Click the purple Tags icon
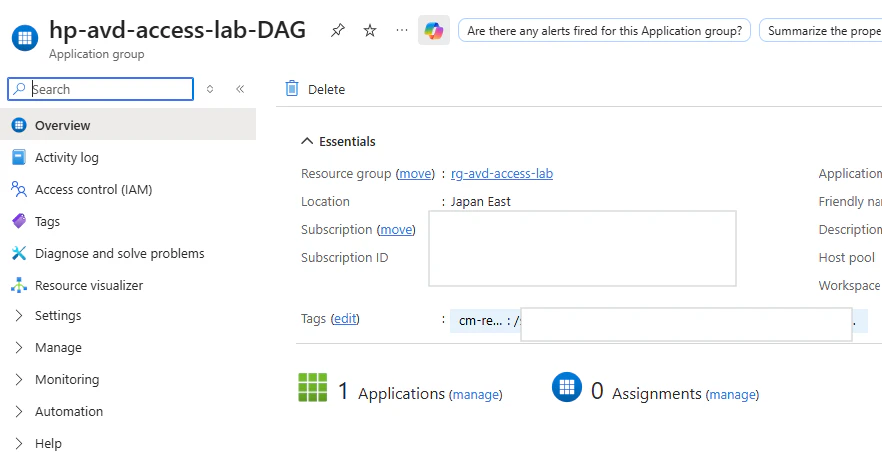Viewport: 882px width, 458px height. tap(19, 221)
